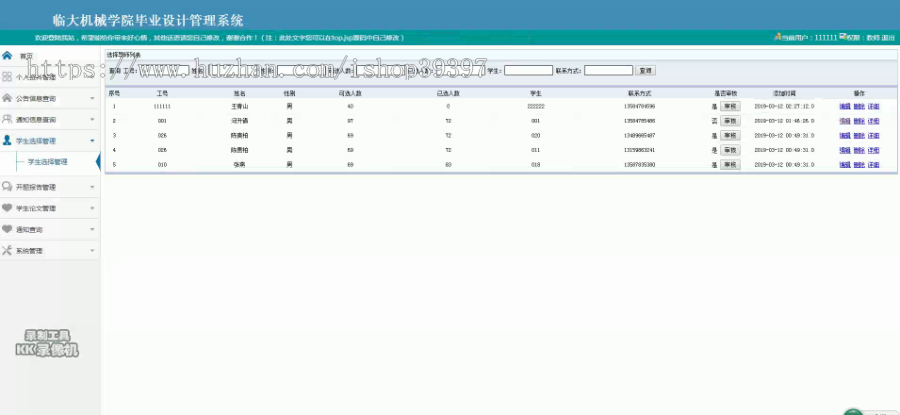Expand the 学生论文管理 menu arrow
The width and height of the screenshot is (900, 415).
pyautogui.click(x=92, y=208)
